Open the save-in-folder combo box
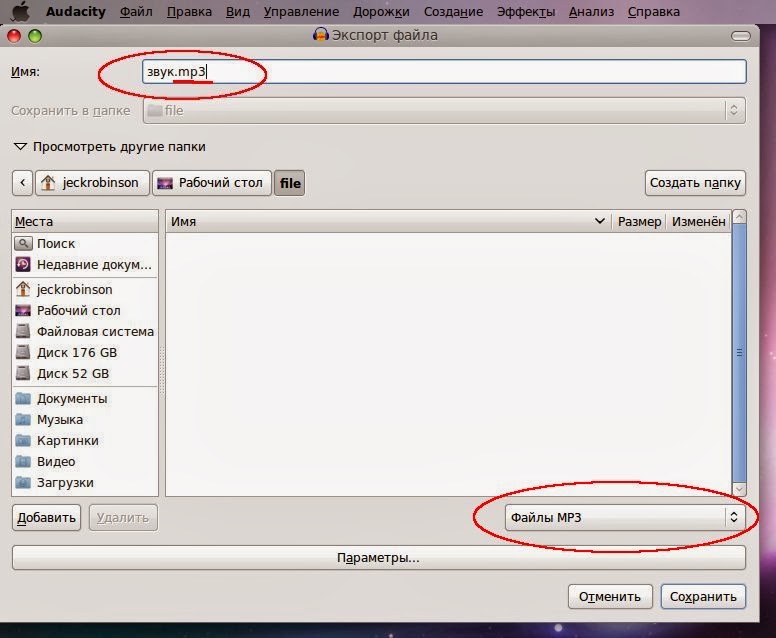 coord(444,110)
